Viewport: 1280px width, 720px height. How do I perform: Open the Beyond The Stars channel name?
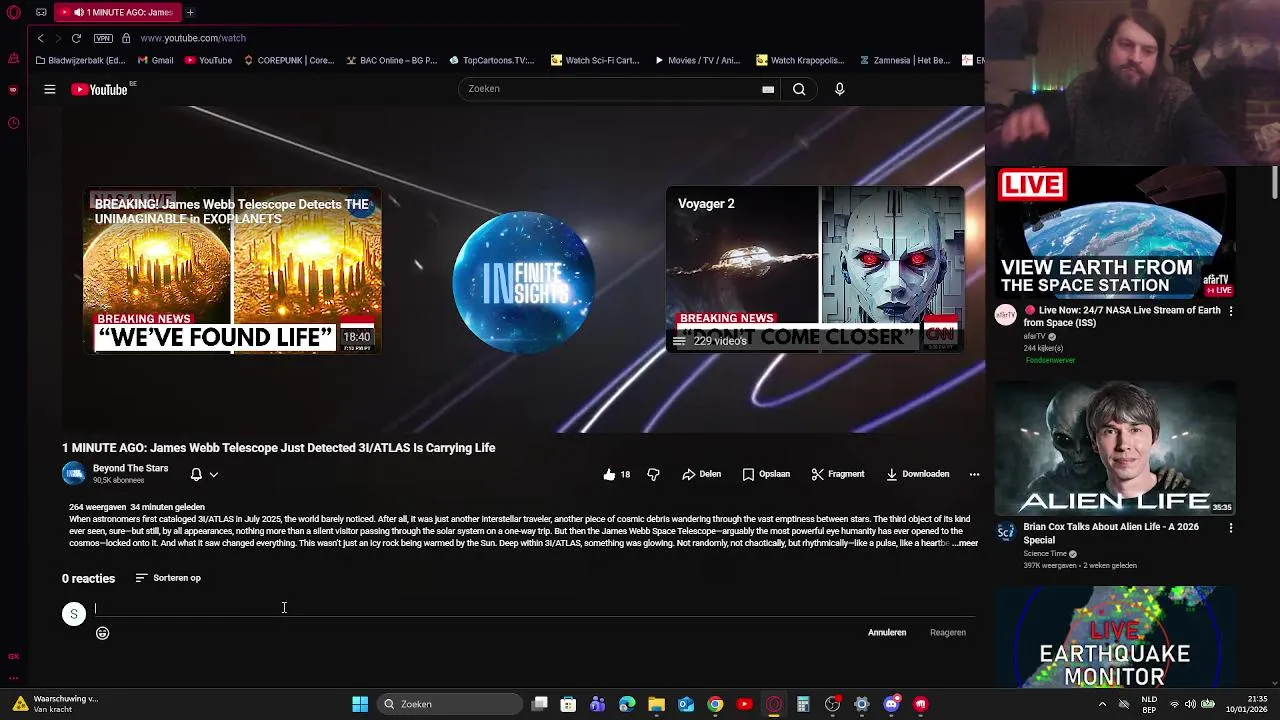130,468
